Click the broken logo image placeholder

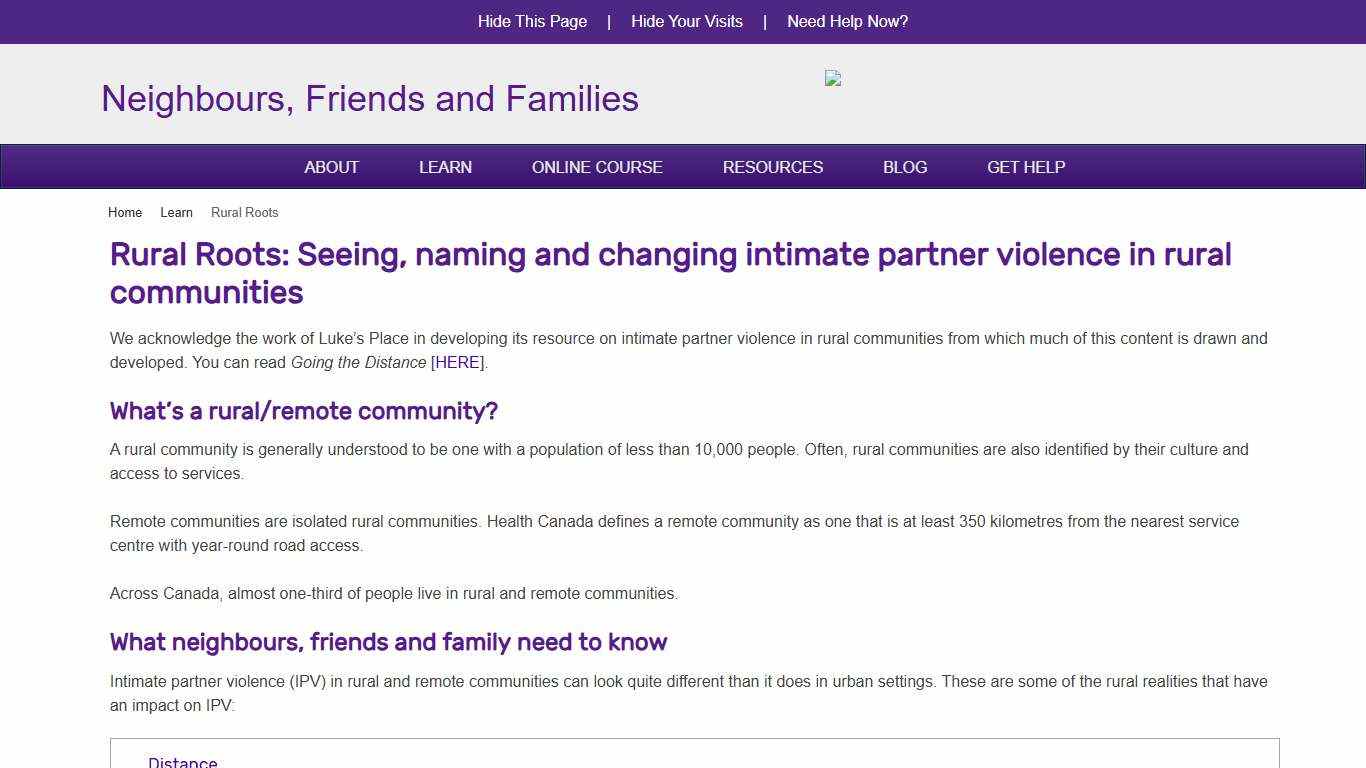tap(833, 79)
